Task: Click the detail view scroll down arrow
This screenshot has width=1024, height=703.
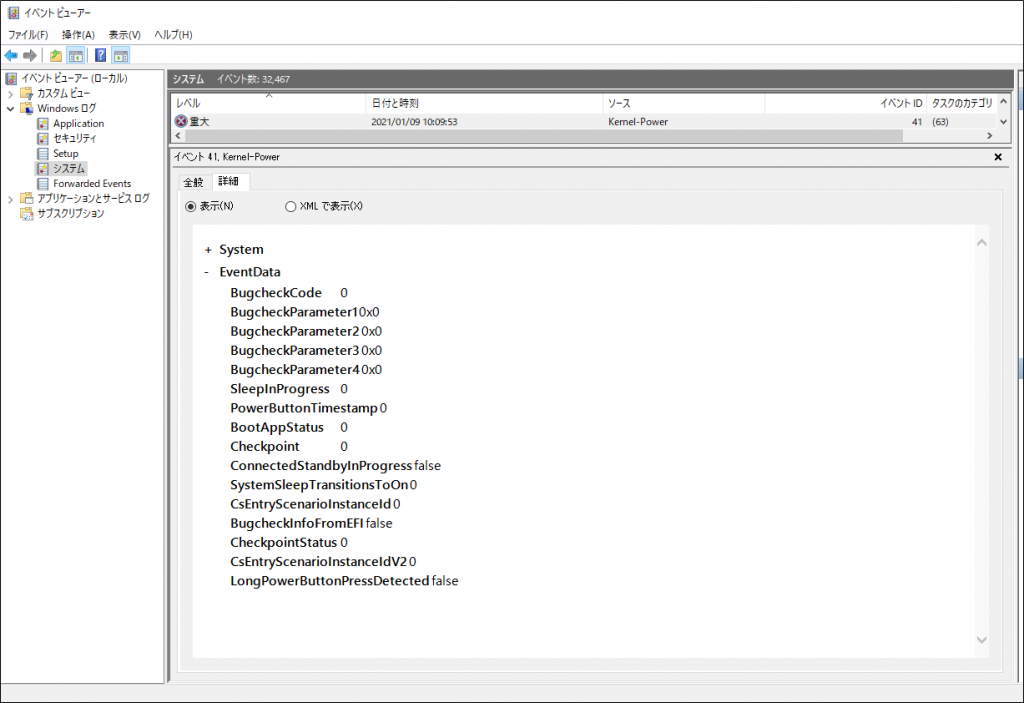Action: point(981,640)
